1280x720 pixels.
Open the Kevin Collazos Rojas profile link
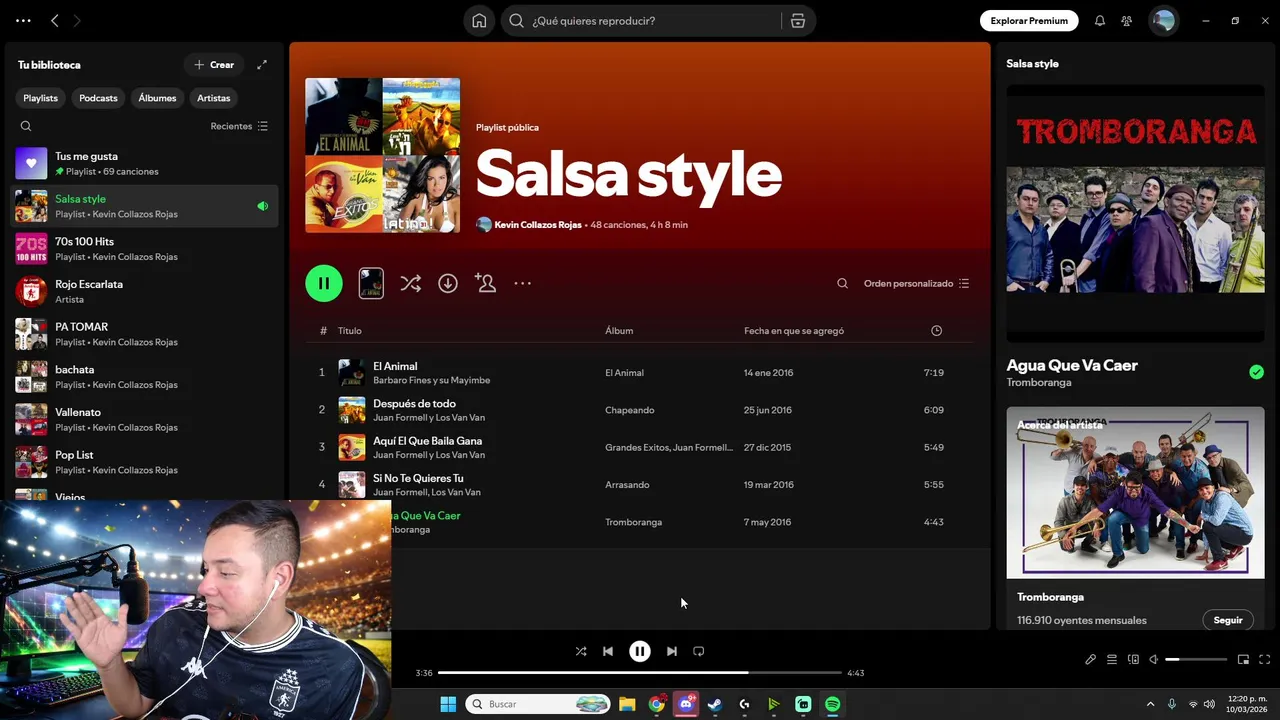pos(537,225)
